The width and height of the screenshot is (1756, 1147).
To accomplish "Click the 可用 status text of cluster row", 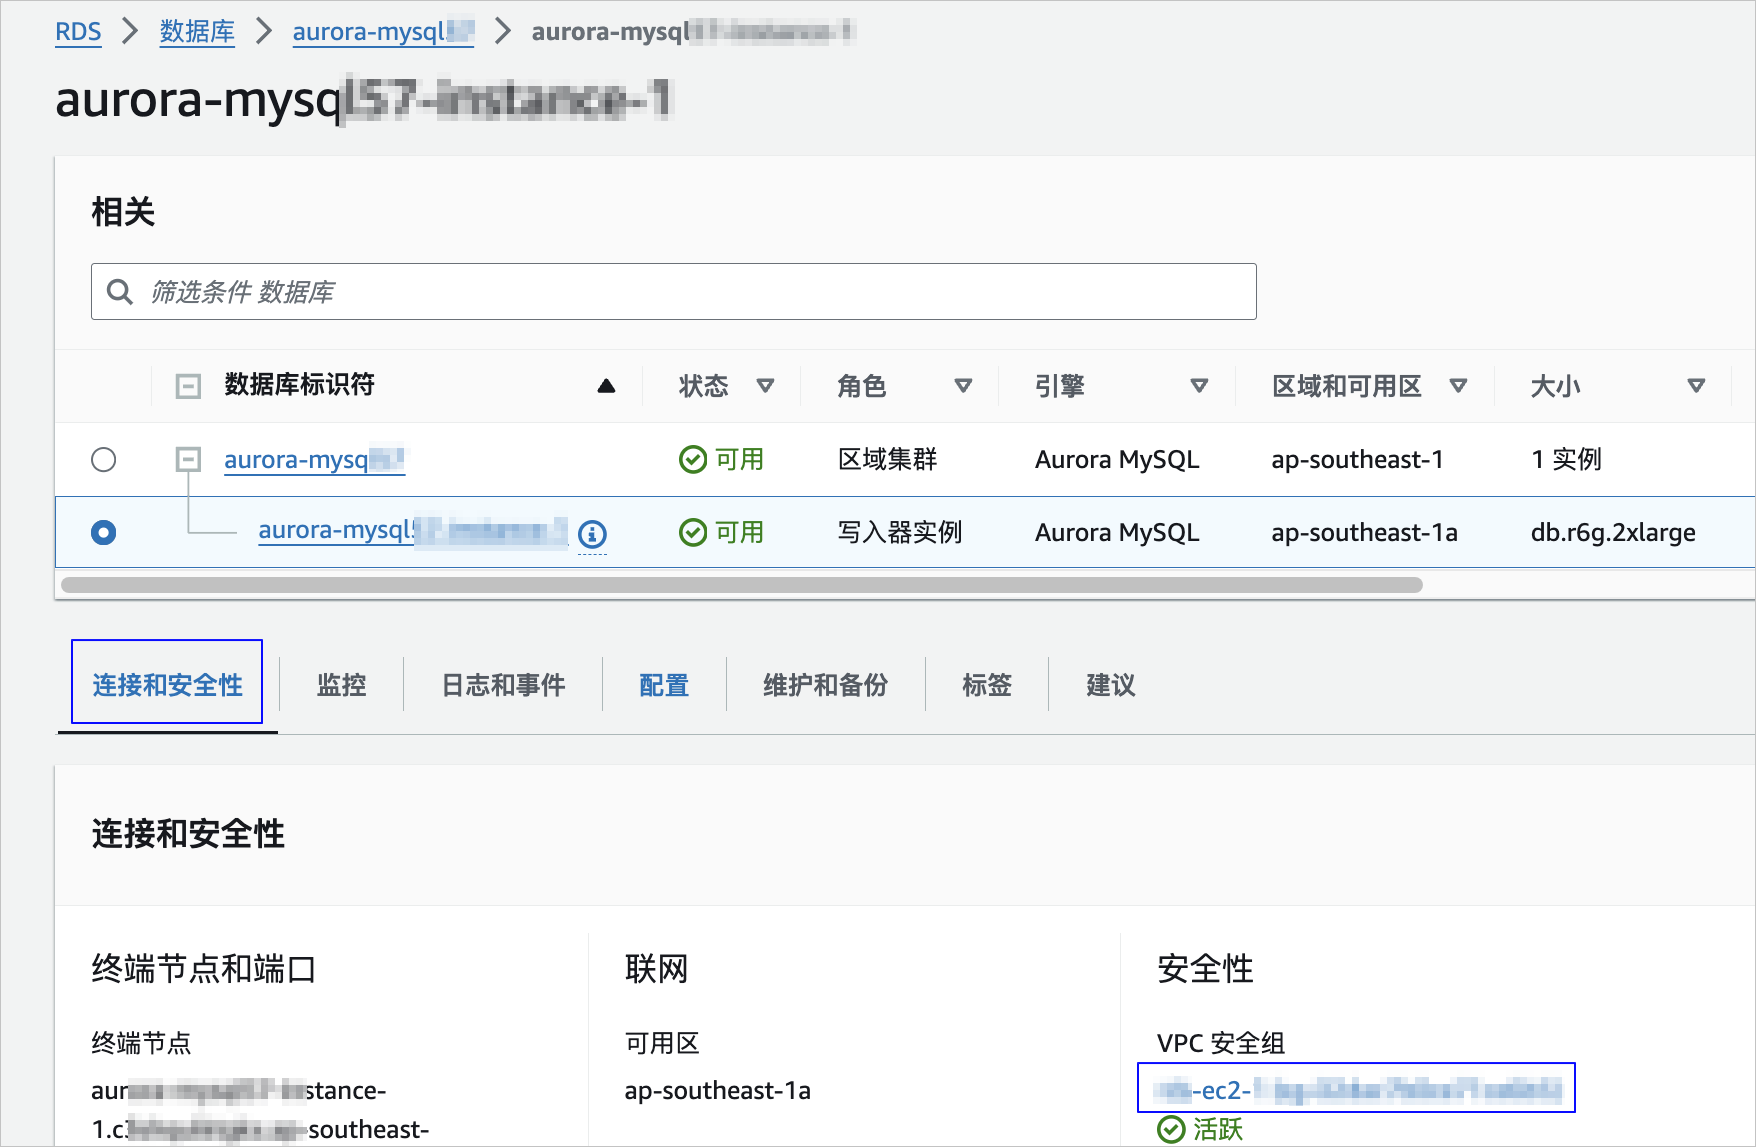I will [740, 460].
